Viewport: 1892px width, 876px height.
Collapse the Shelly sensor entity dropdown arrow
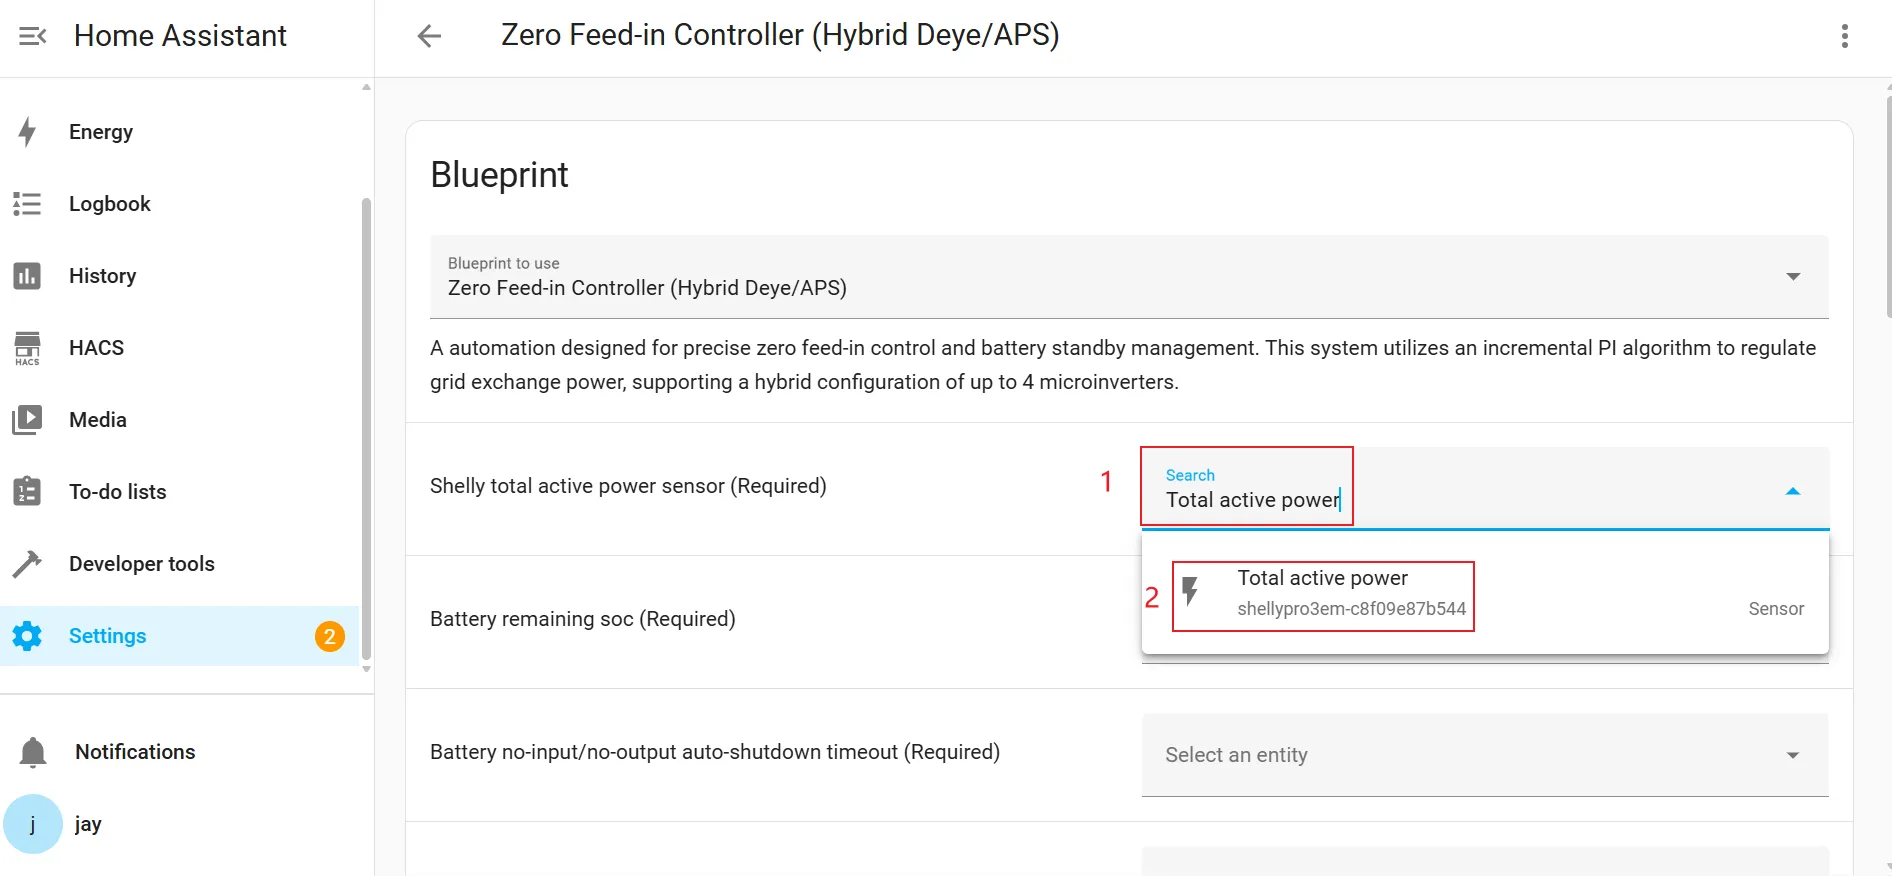coord(1792,491)
